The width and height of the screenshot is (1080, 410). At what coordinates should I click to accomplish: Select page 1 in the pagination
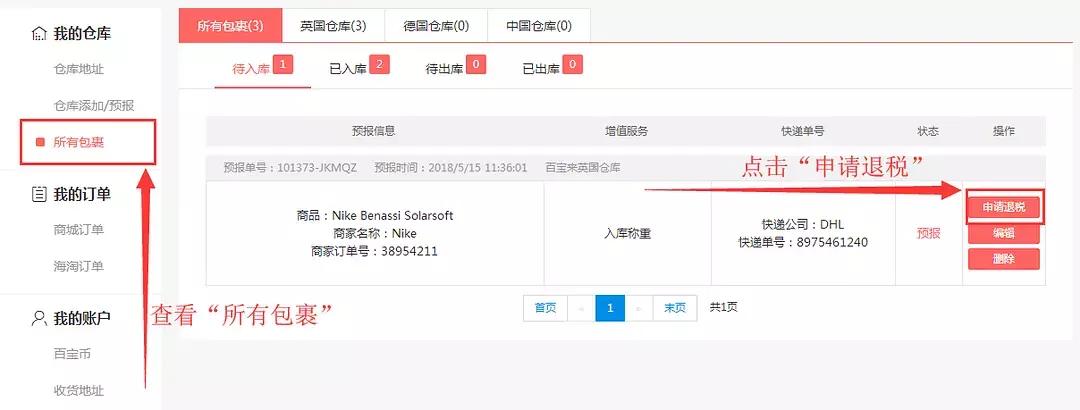tap(610, 308)
